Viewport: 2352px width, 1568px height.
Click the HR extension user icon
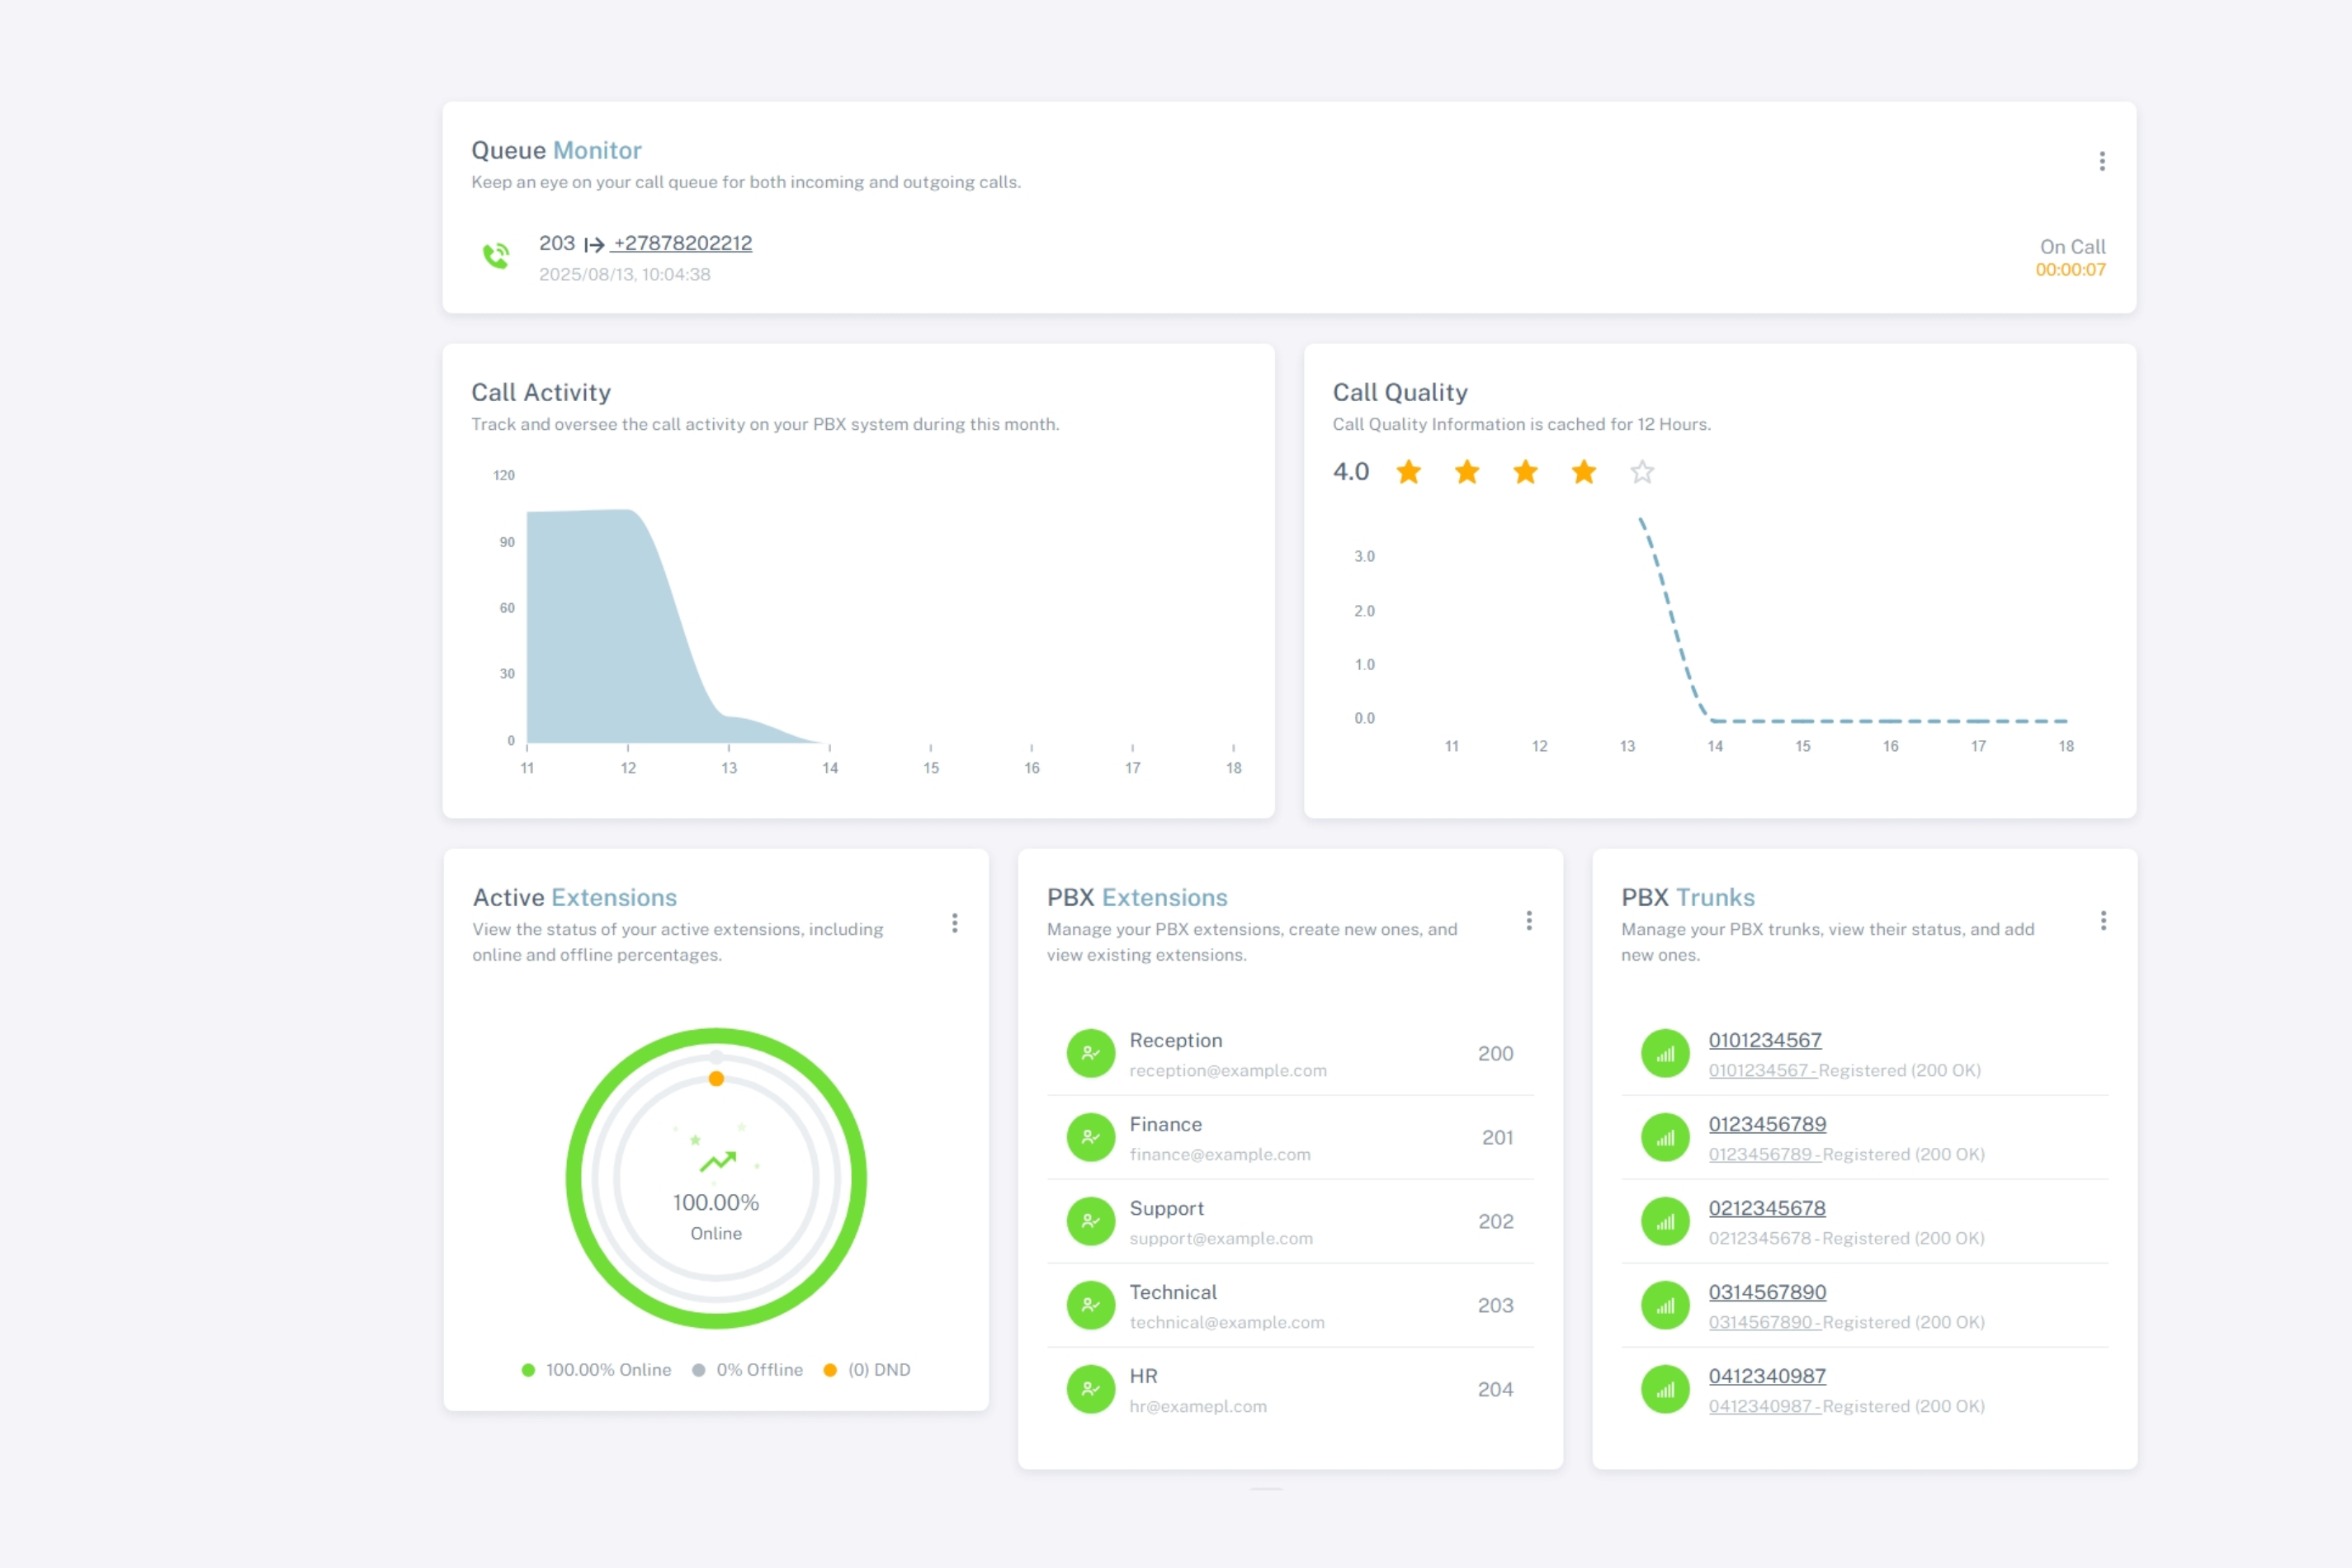coord(1090,1389)
